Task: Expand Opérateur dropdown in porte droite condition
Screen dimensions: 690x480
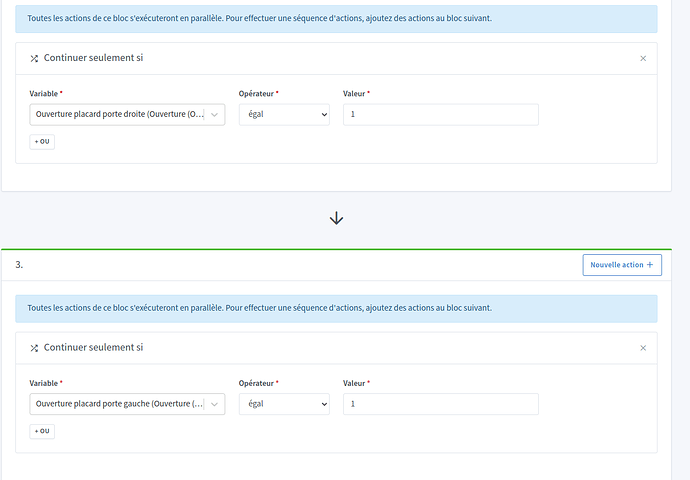Action: pyautogui.click(x=284, y=115)
